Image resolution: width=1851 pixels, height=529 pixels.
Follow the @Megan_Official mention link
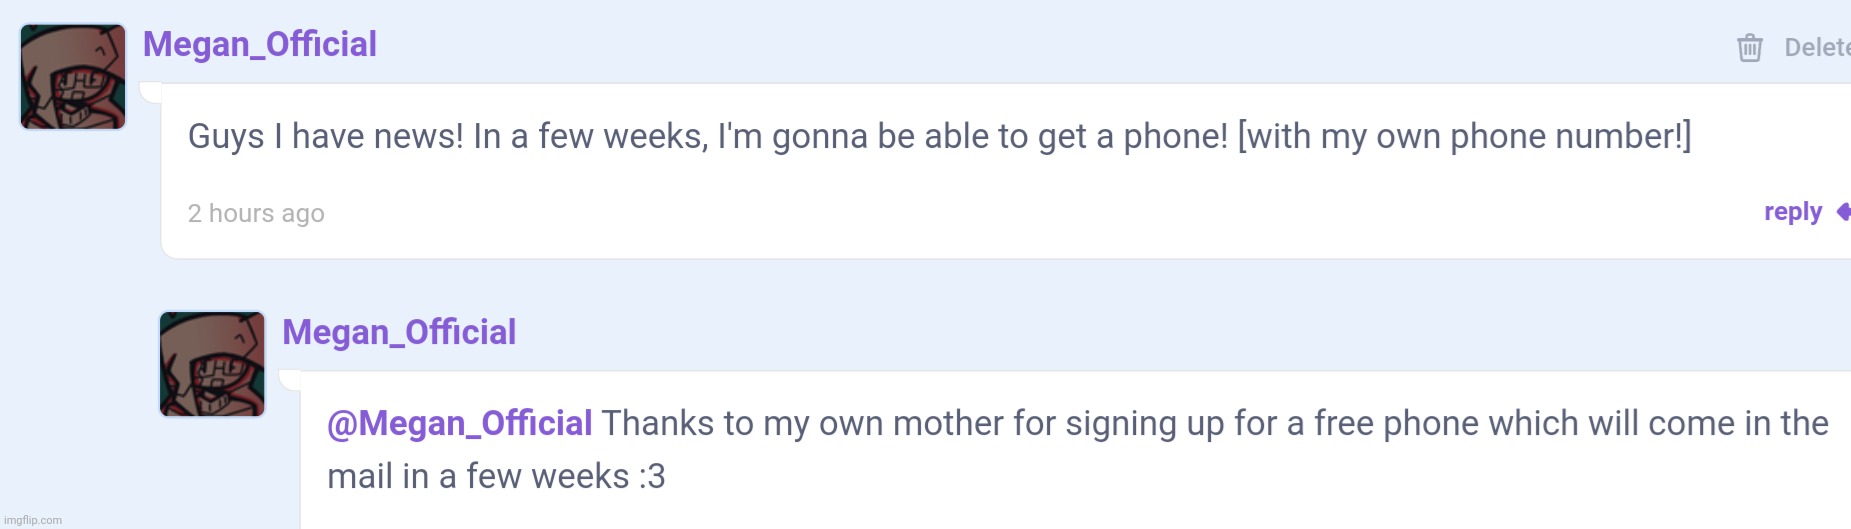pos(460,424)
